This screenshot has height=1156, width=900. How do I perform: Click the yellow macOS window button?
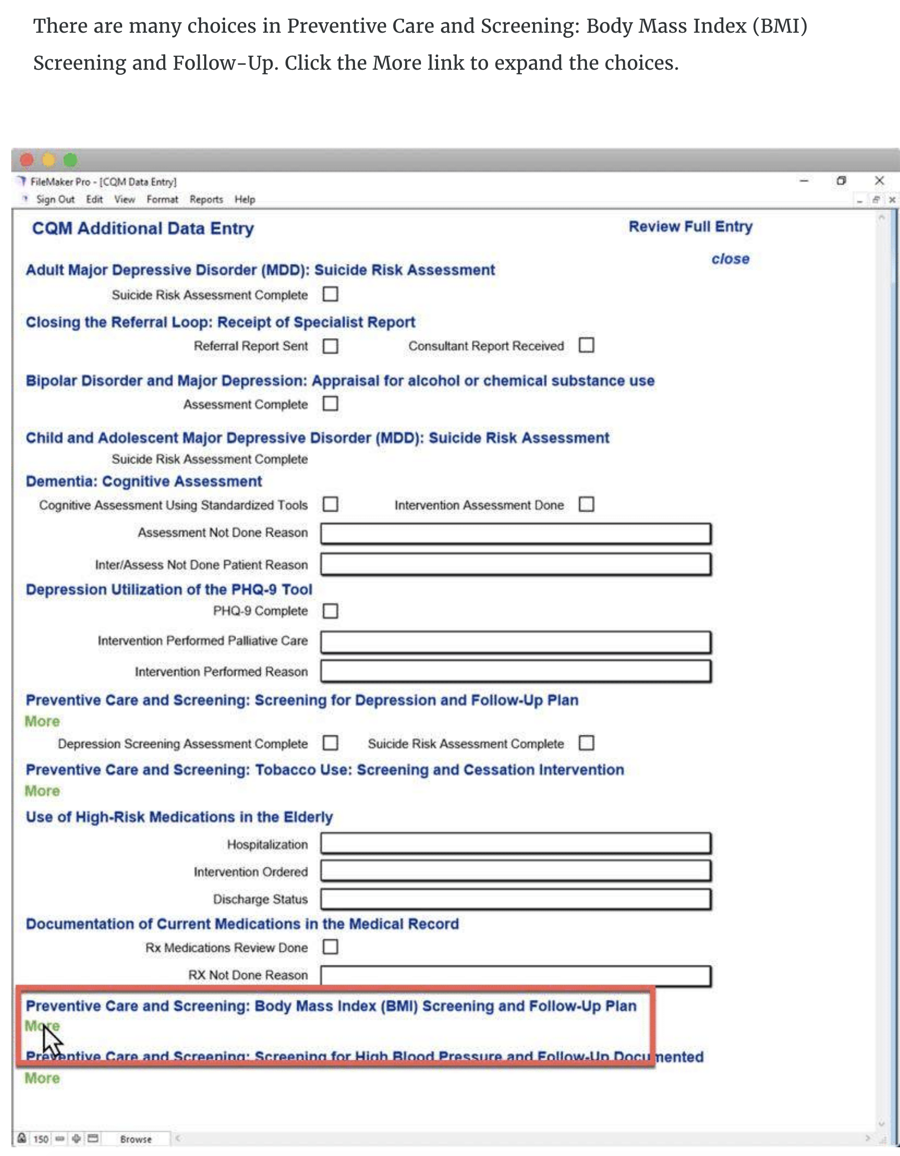tap(48, 160)
